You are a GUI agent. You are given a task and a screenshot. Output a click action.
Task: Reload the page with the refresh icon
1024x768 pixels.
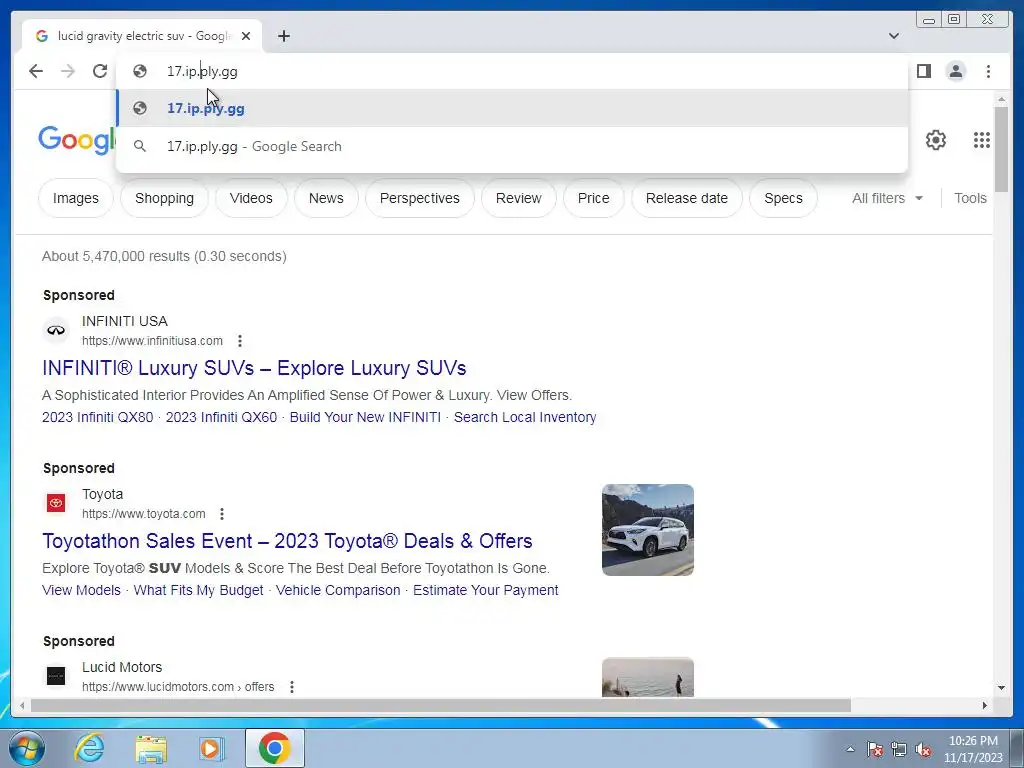(100, 71)
